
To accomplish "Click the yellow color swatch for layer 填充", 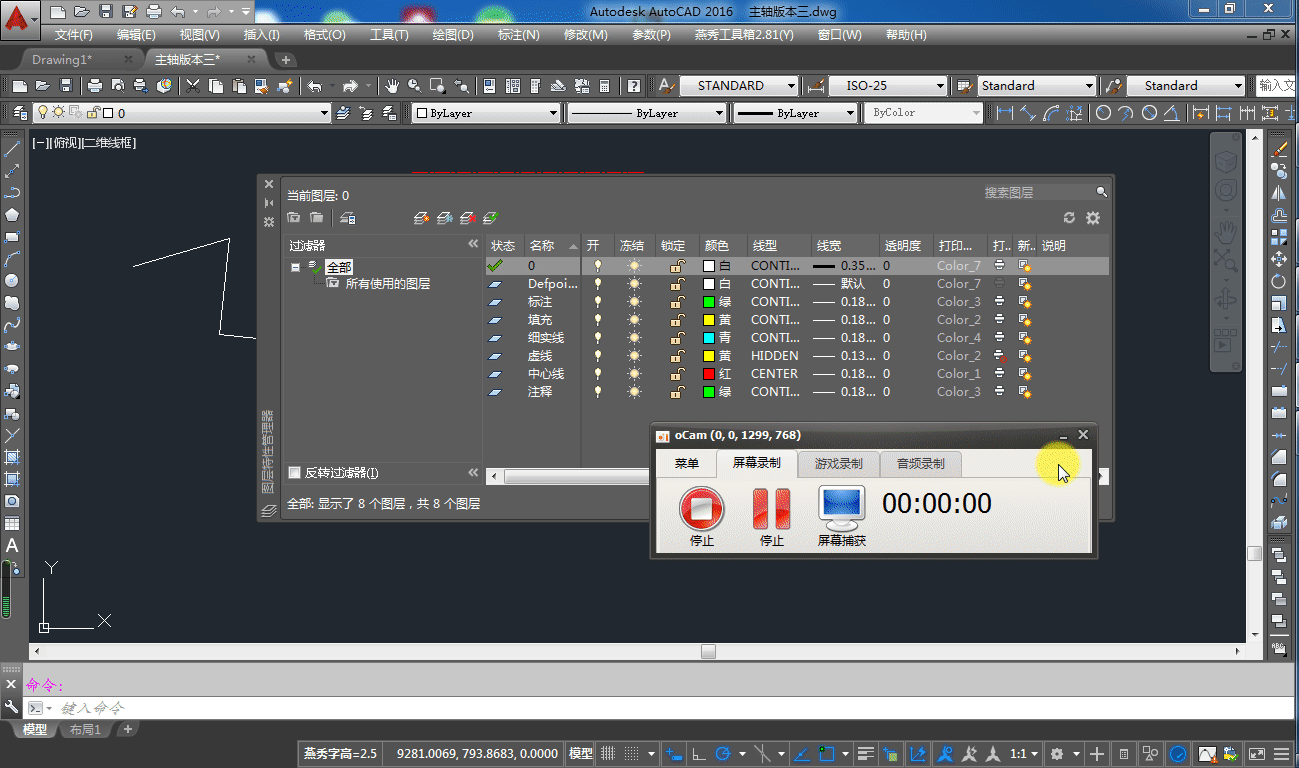I will tap(709, 320).
